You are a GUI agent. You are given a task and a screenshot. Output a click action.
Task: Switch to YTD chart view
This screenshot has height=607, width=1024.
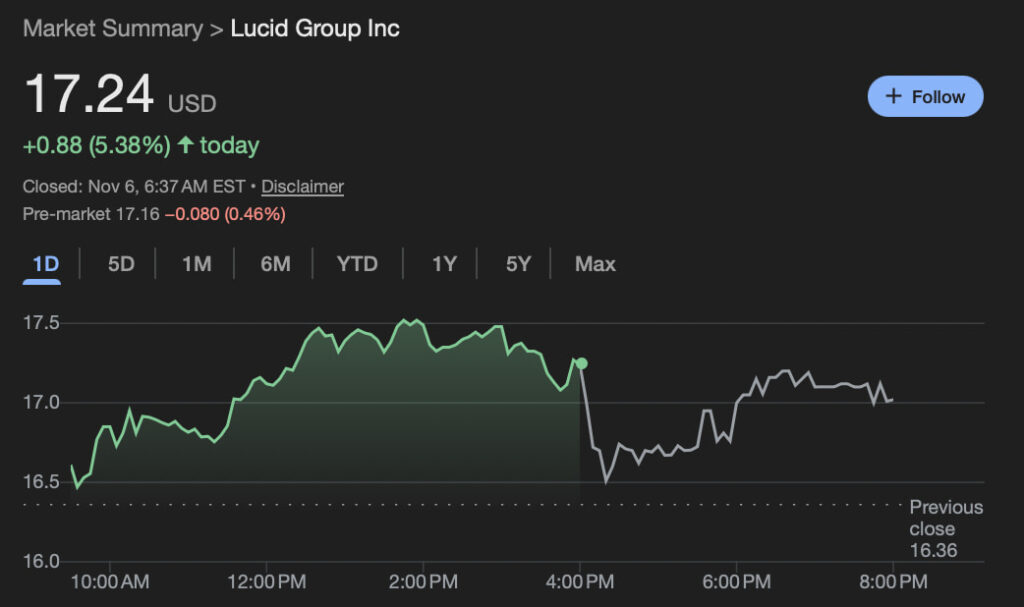[357, 264]
